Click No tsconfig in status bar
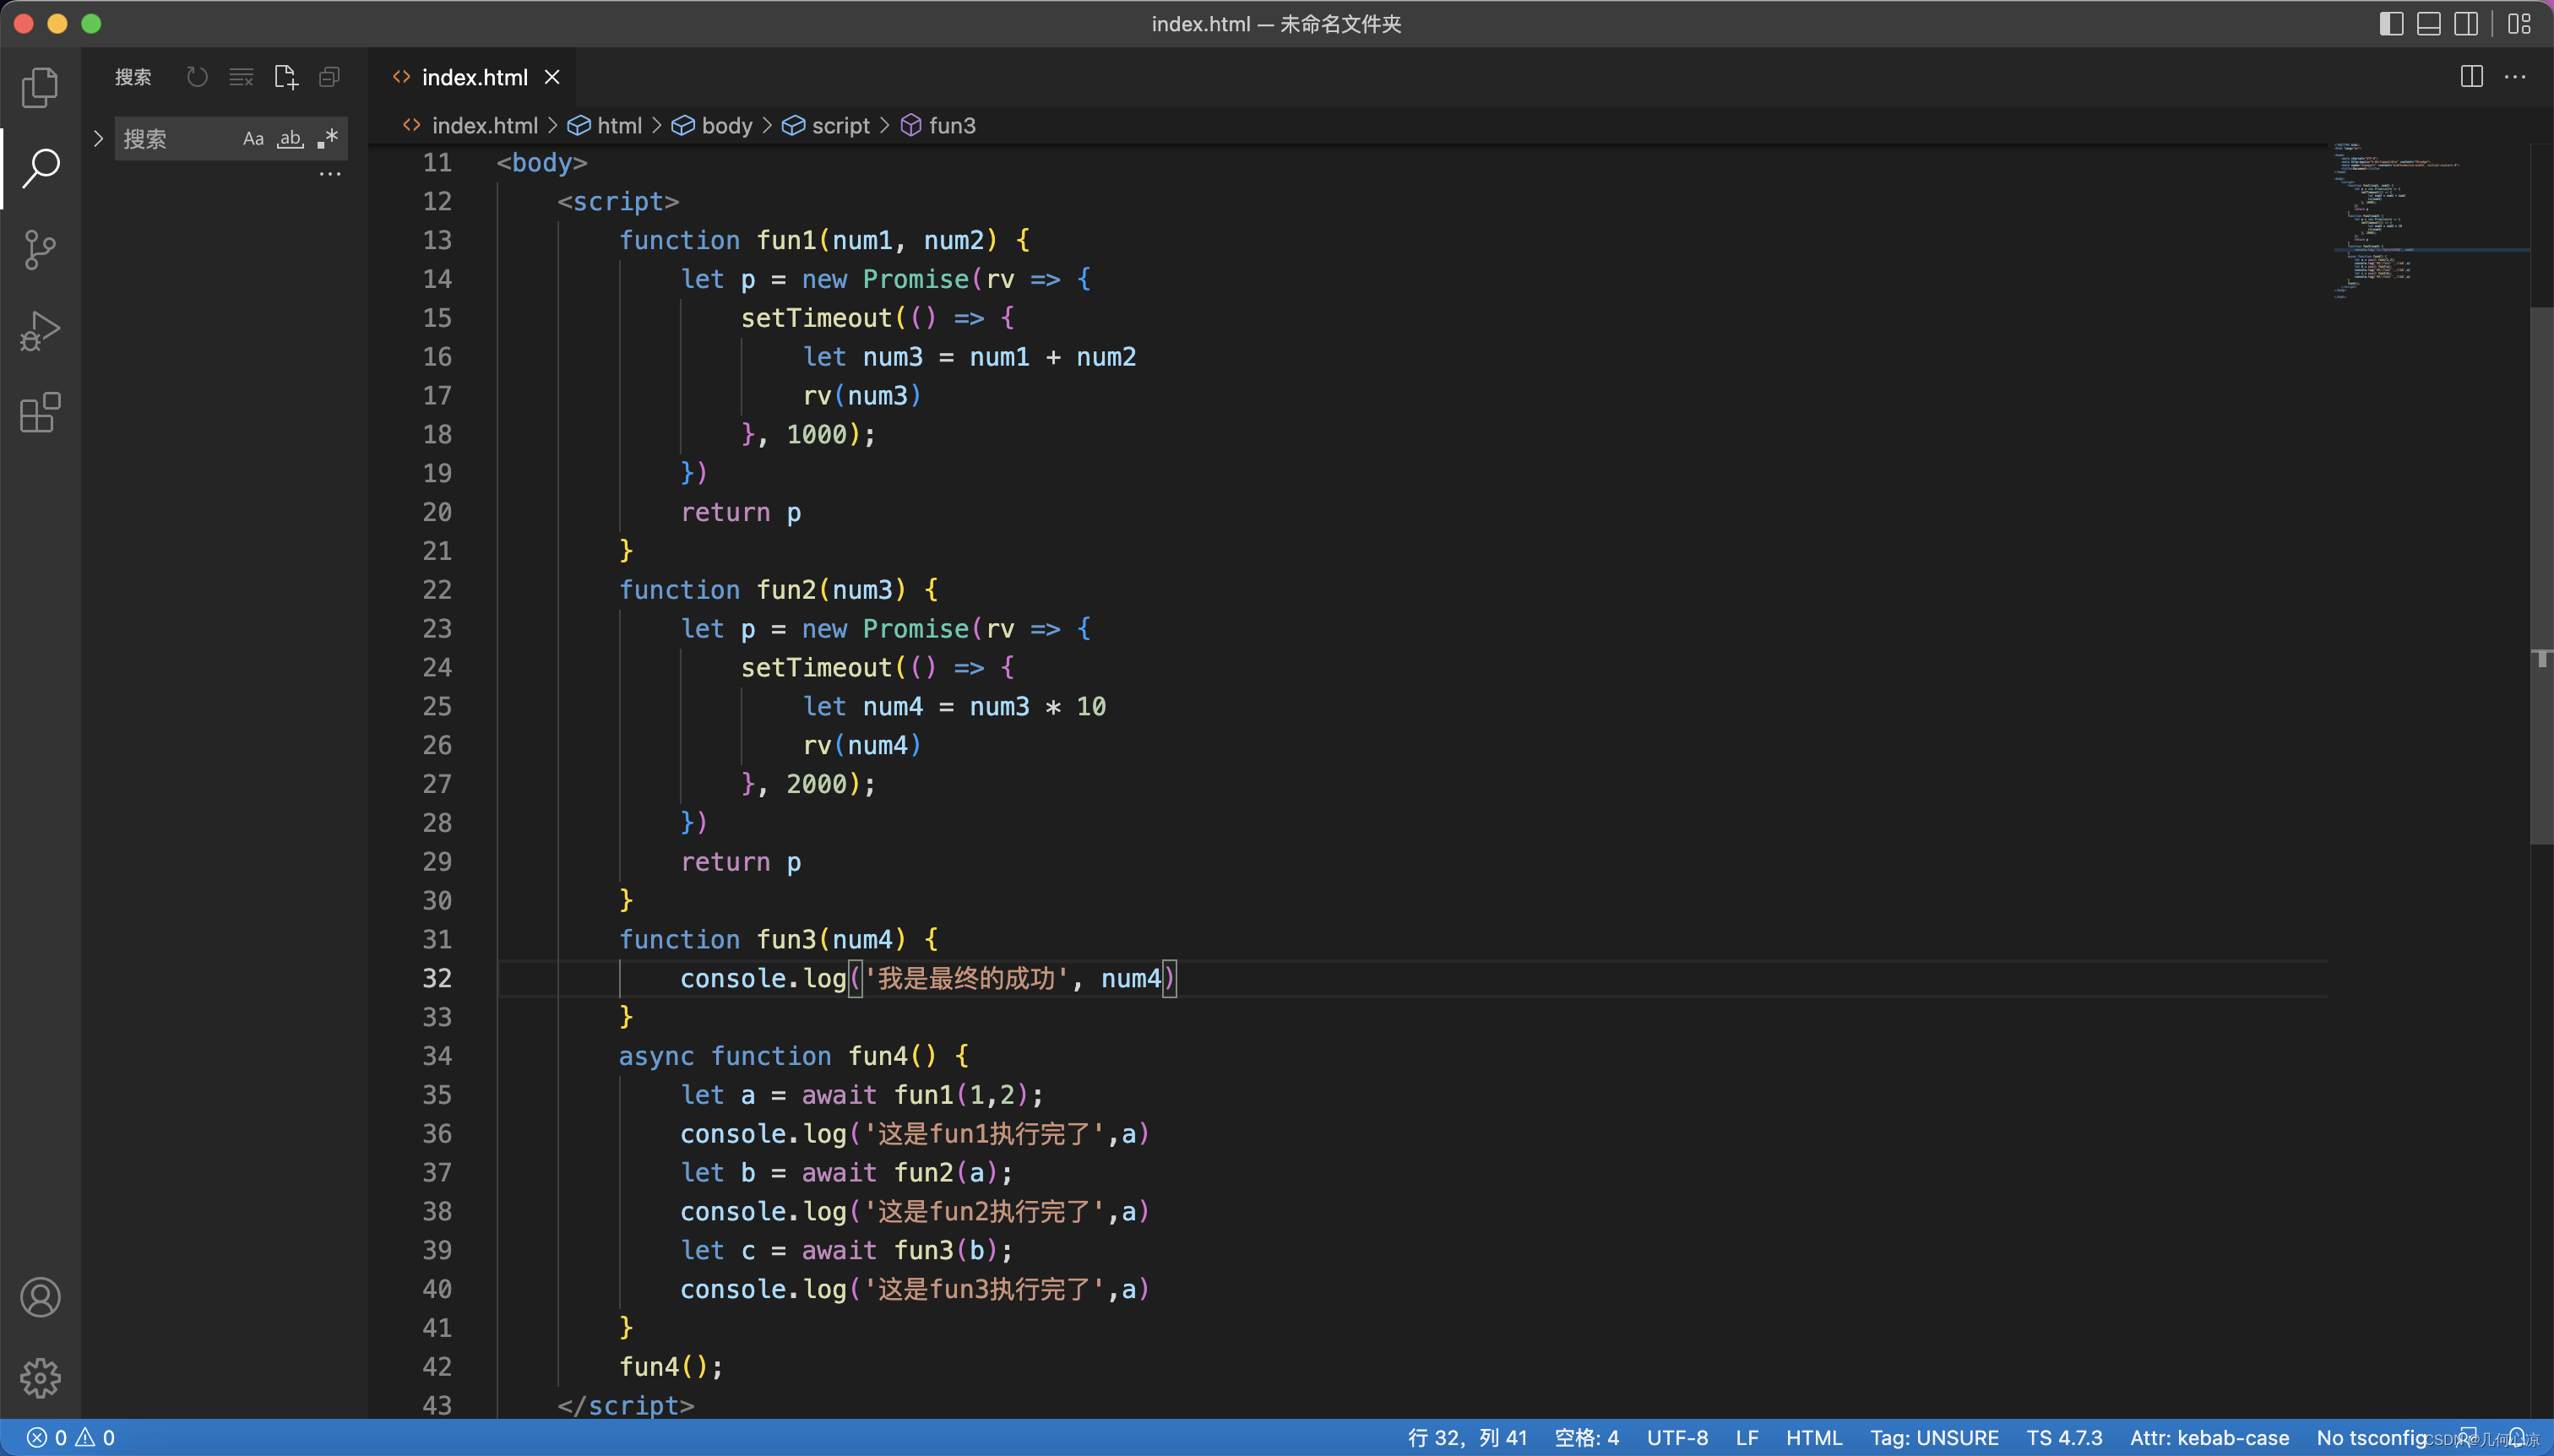Image resolution: width=2554 pixels, height=1456 pixels. tap(2372, 1438)
